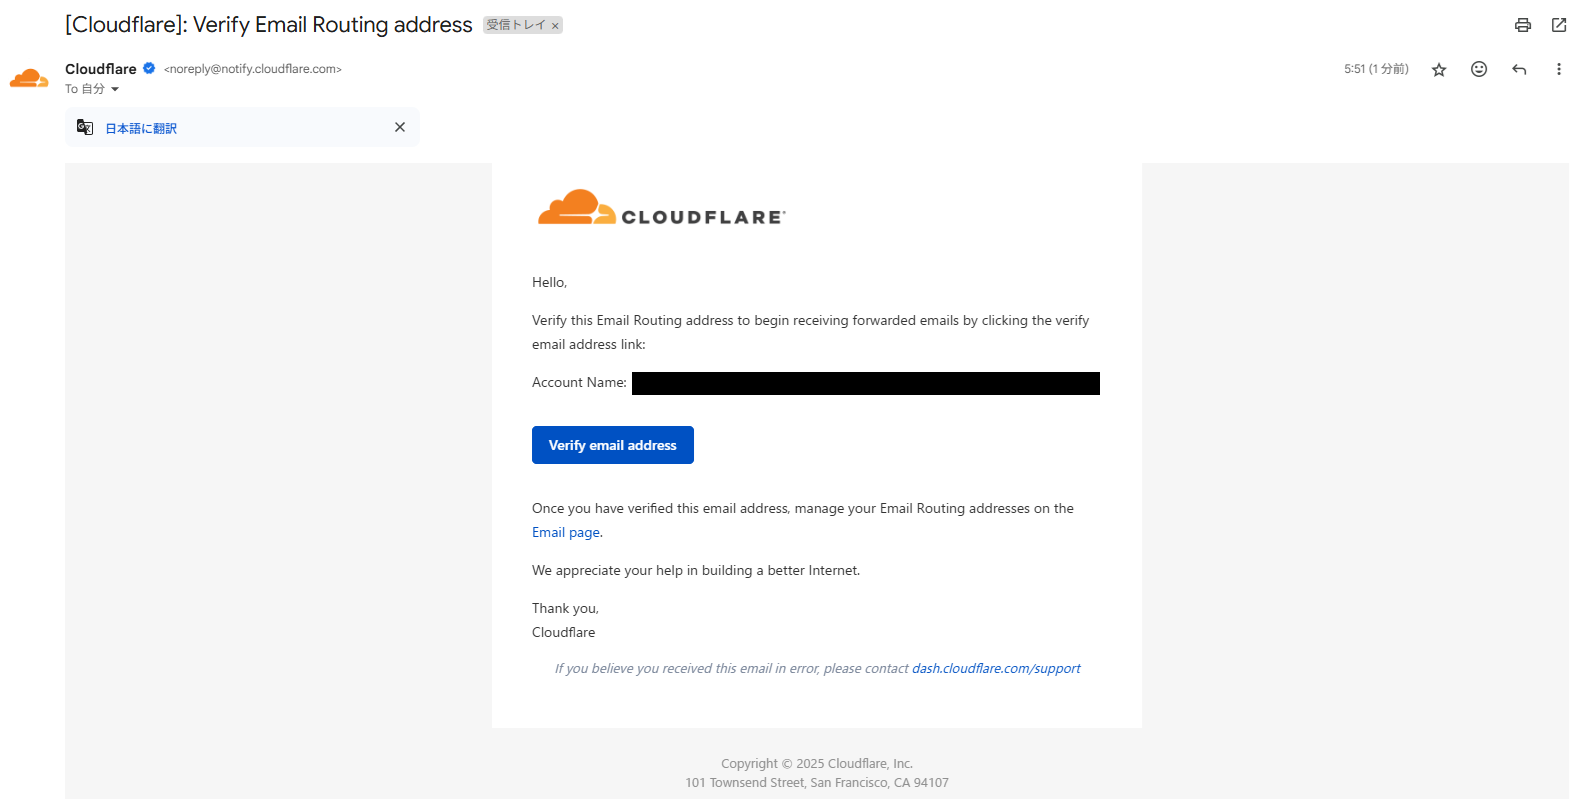Reply using the arrow icon
1584x799 pixels.
tap(1519, 69)
